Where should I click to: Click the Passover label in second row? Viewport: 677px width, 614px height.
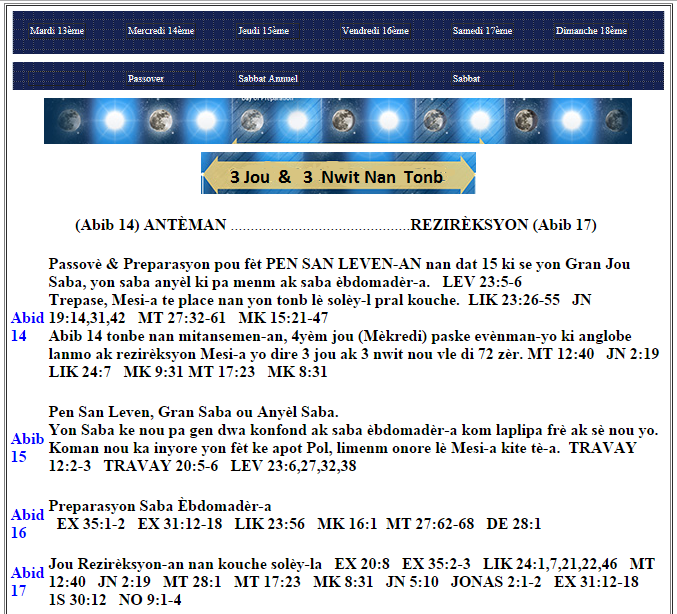click(x=146, y=78)
